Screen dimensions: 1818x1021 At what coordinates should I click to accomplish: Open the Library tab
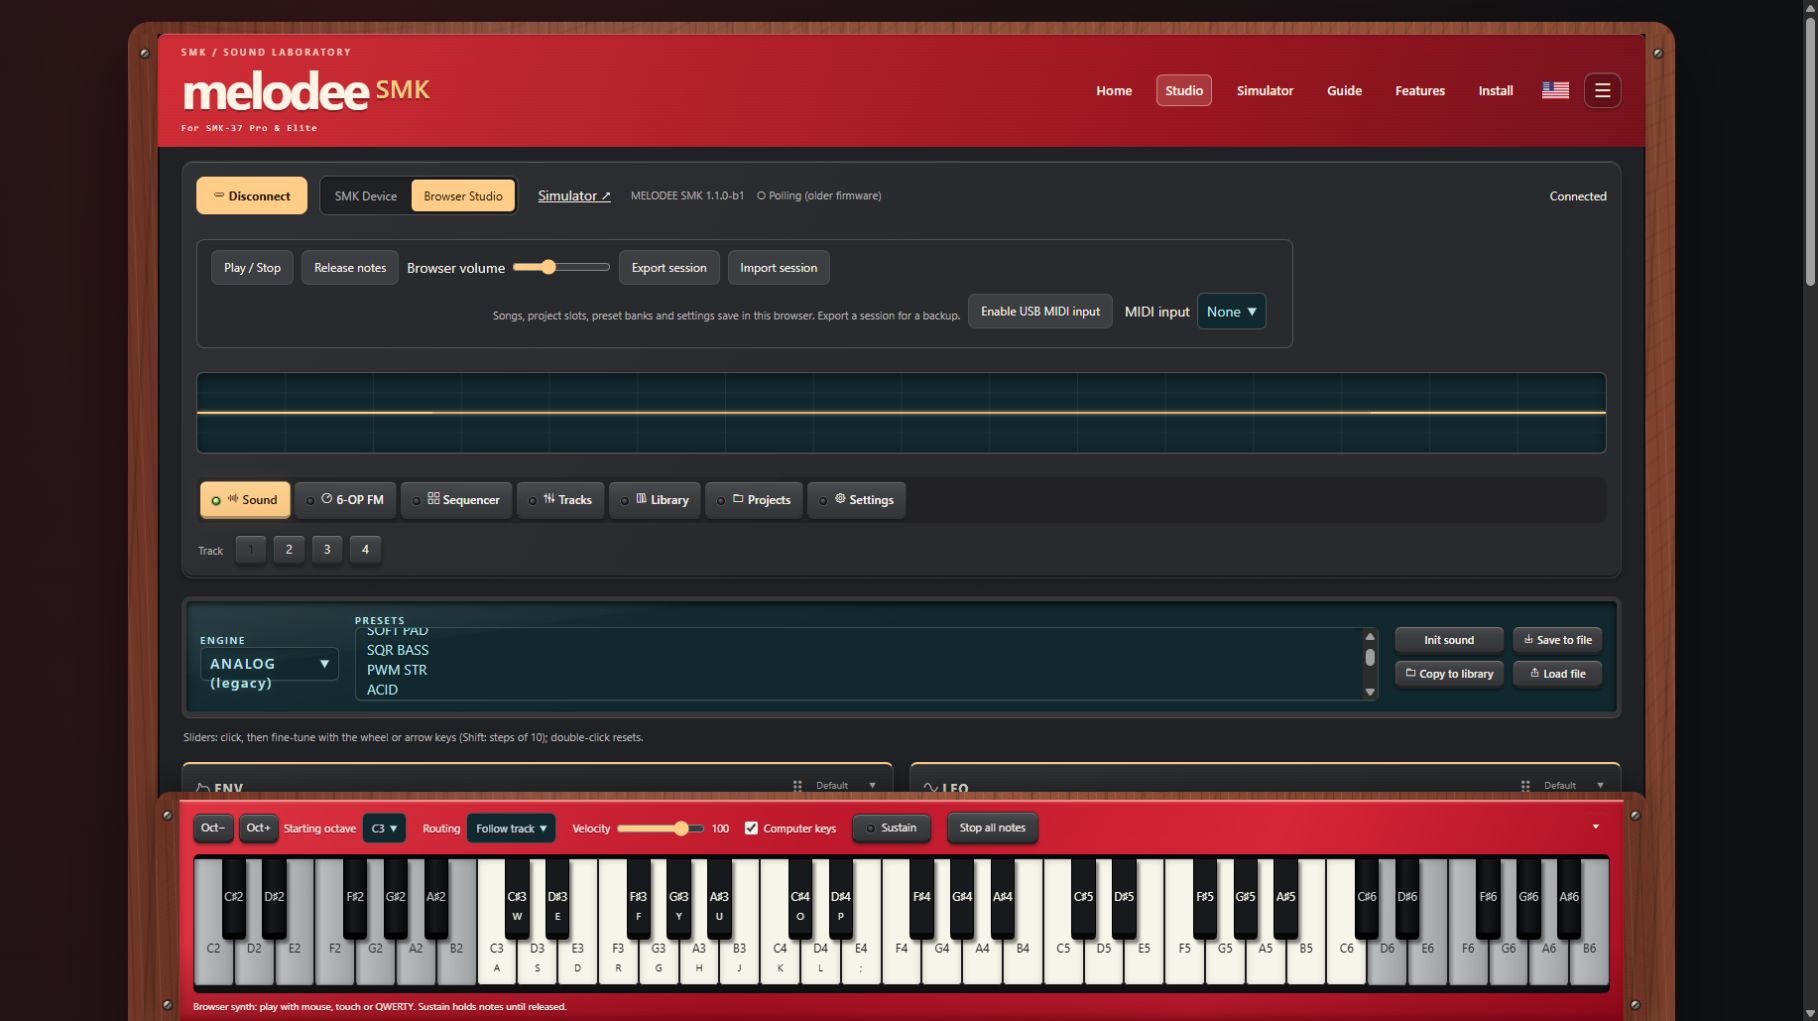655,500
